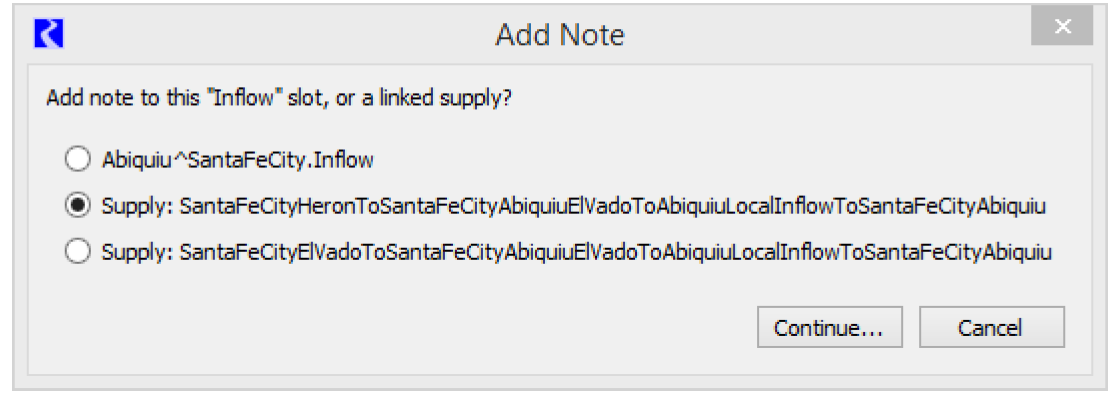Click the Continue... button
1113x394 pixels.
pyautogui.click(x=829, y=327)
